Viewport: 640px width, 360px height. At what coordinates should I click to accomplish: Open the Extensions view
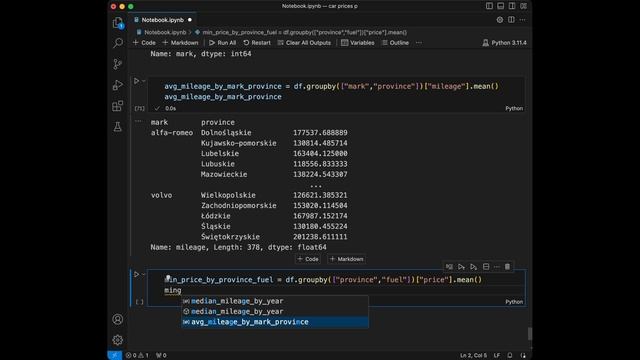coord(118,106)
